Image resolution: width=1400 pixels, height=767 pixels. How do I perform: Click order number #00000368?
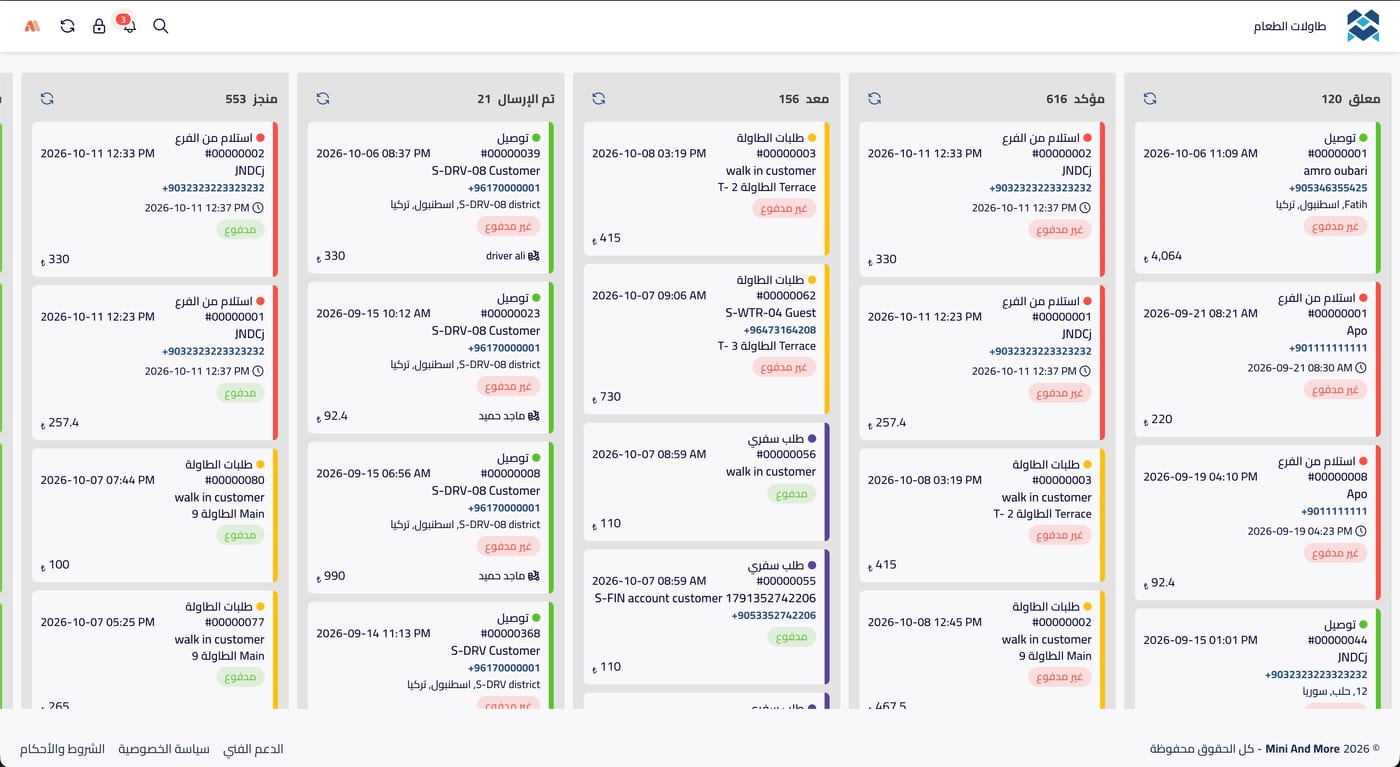coord(510,634)
